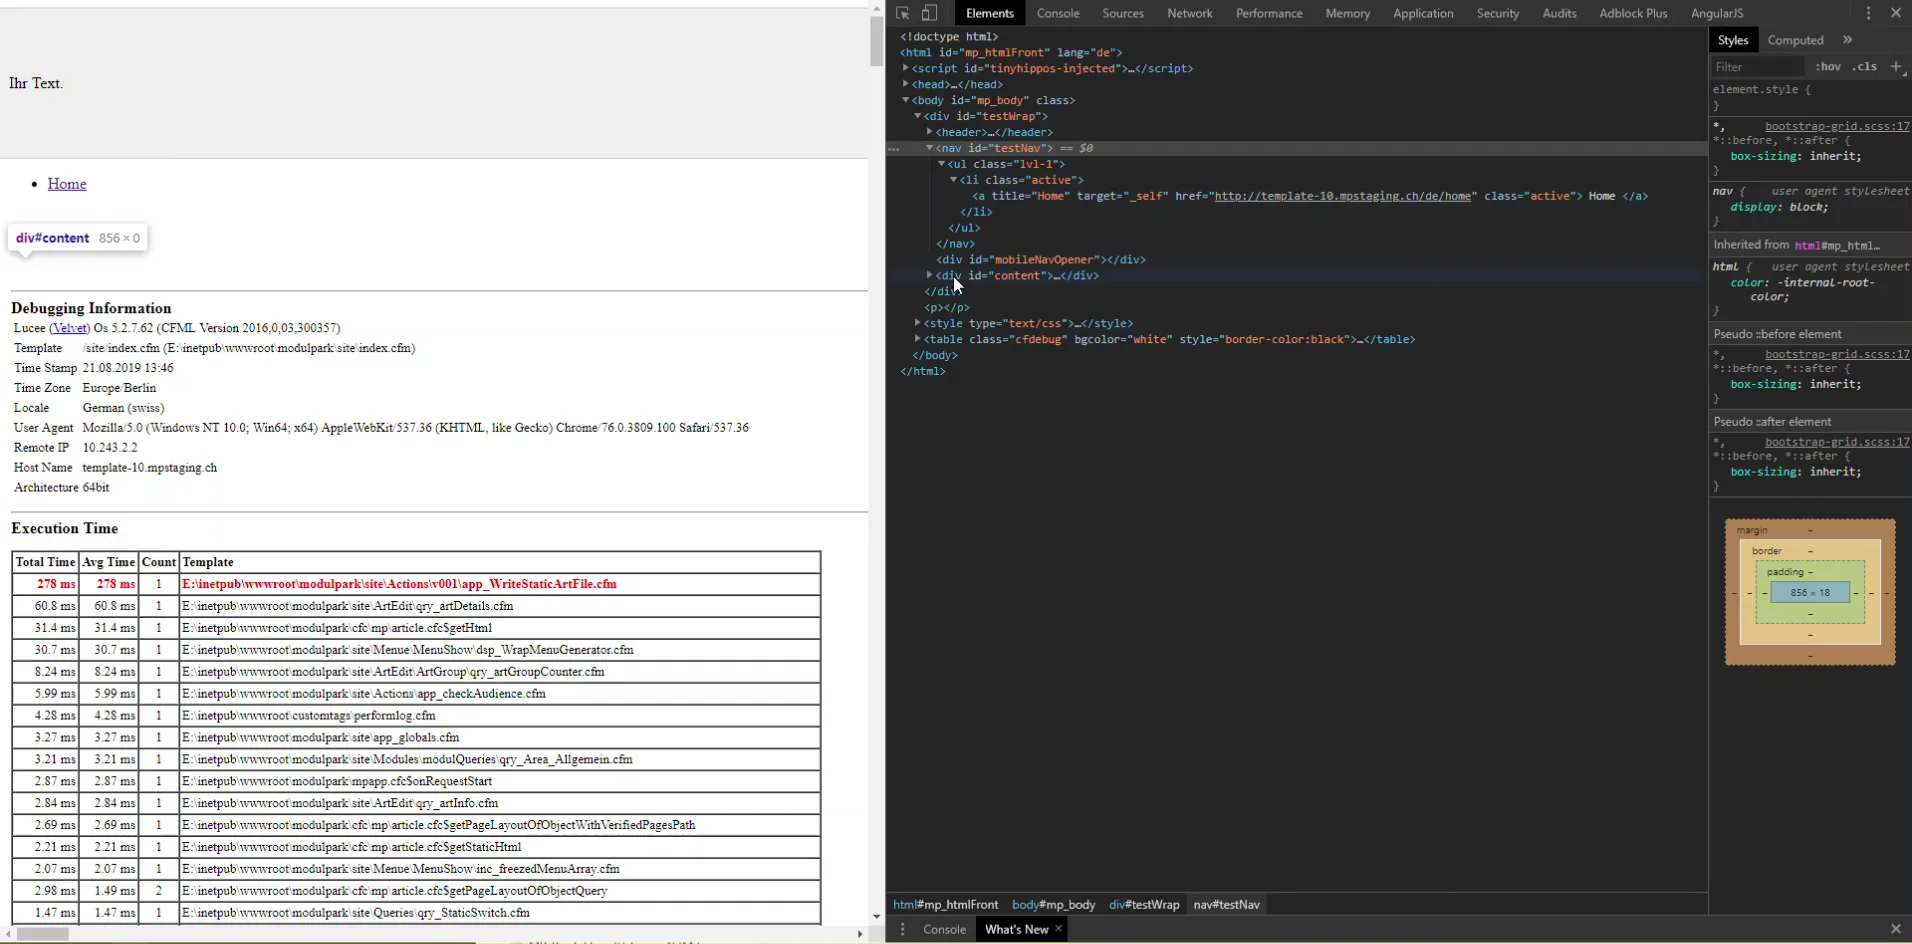This screenshot has width=1912, height=944.
Task: Expand the table cfdebug node
Action: point(917,339)
